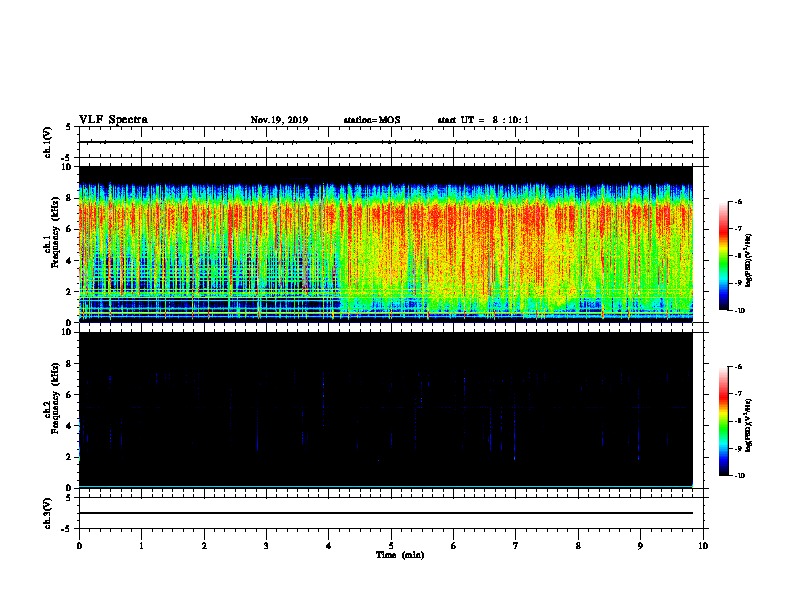This screenshot has width=792, height=612.
Task: Click the "-7" label on ch.1 colorbar
Action: pos(738,229)
